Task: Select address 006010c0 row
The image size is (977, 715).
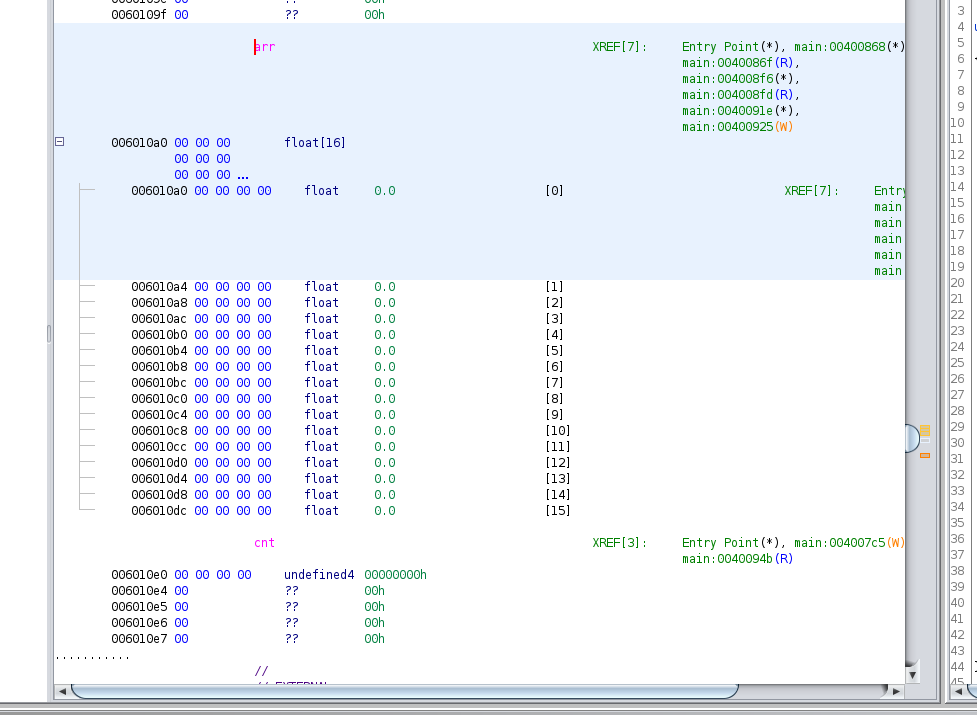Action: point(159,399)
